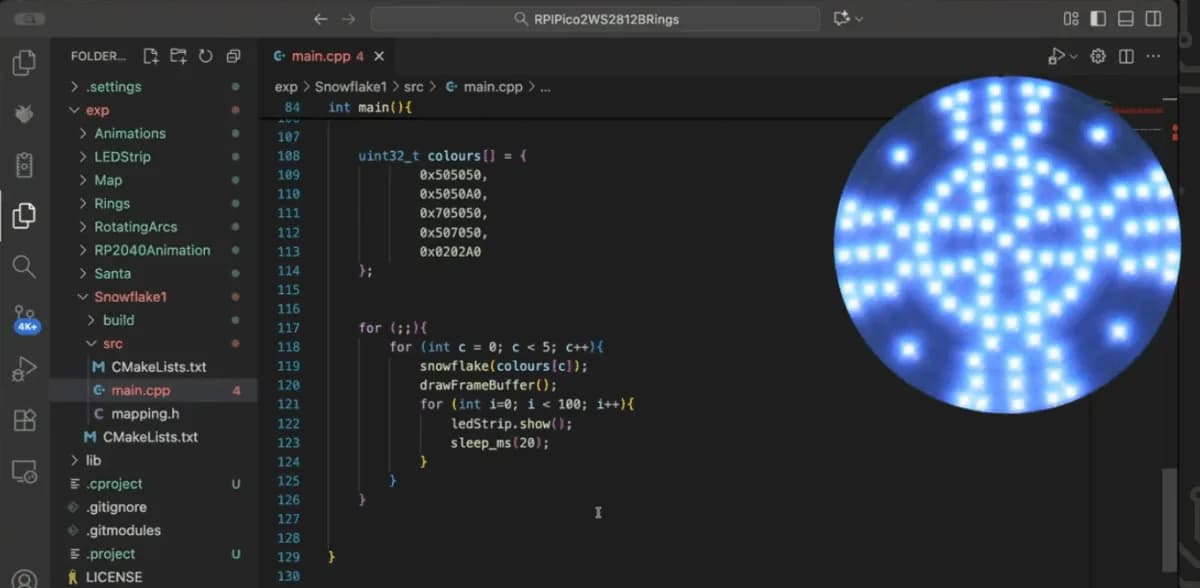Select the exp breadcrumb segment
This screenshot has height=588, width=1200.
point(285,87)
